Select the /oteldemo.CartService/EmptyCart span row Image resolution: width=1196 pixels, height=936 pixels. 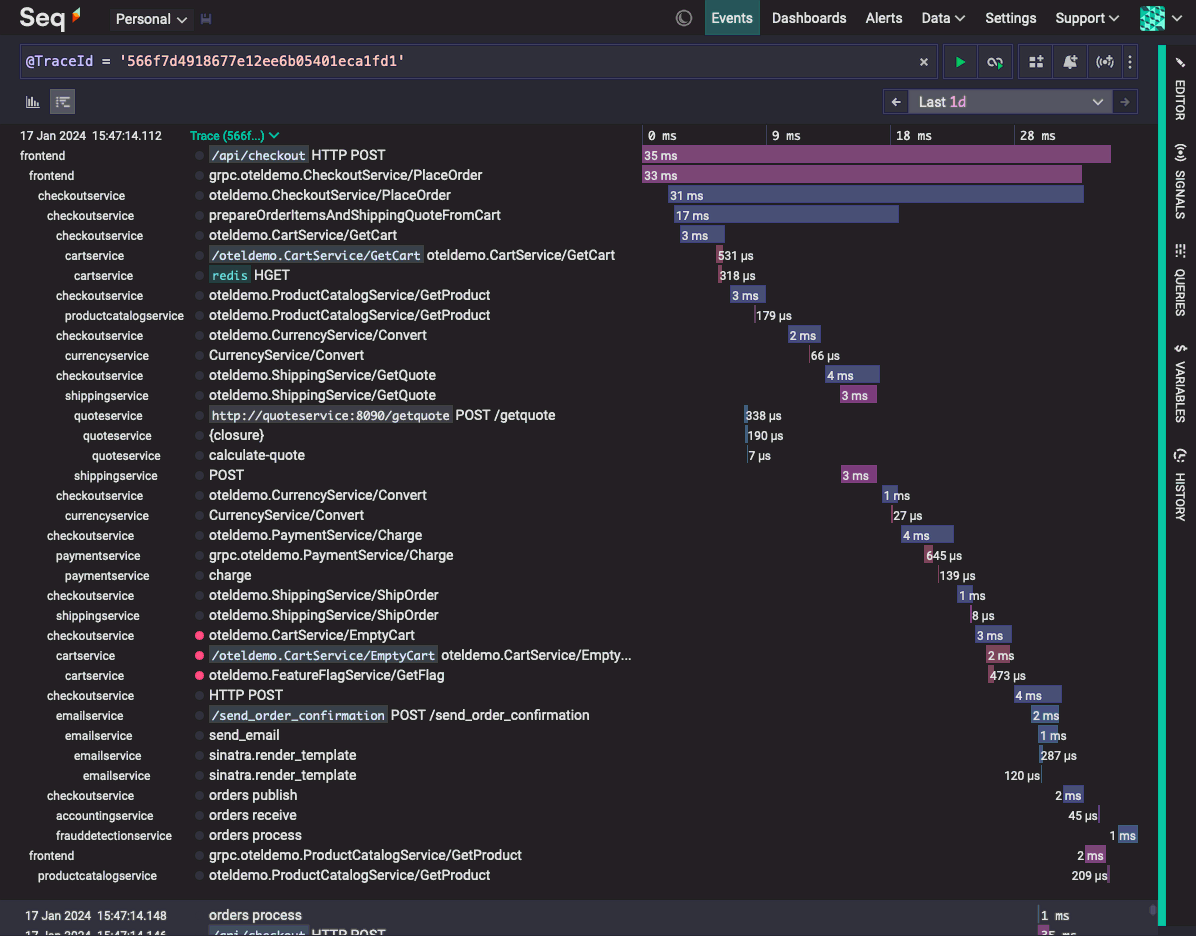tap(420, 655)
